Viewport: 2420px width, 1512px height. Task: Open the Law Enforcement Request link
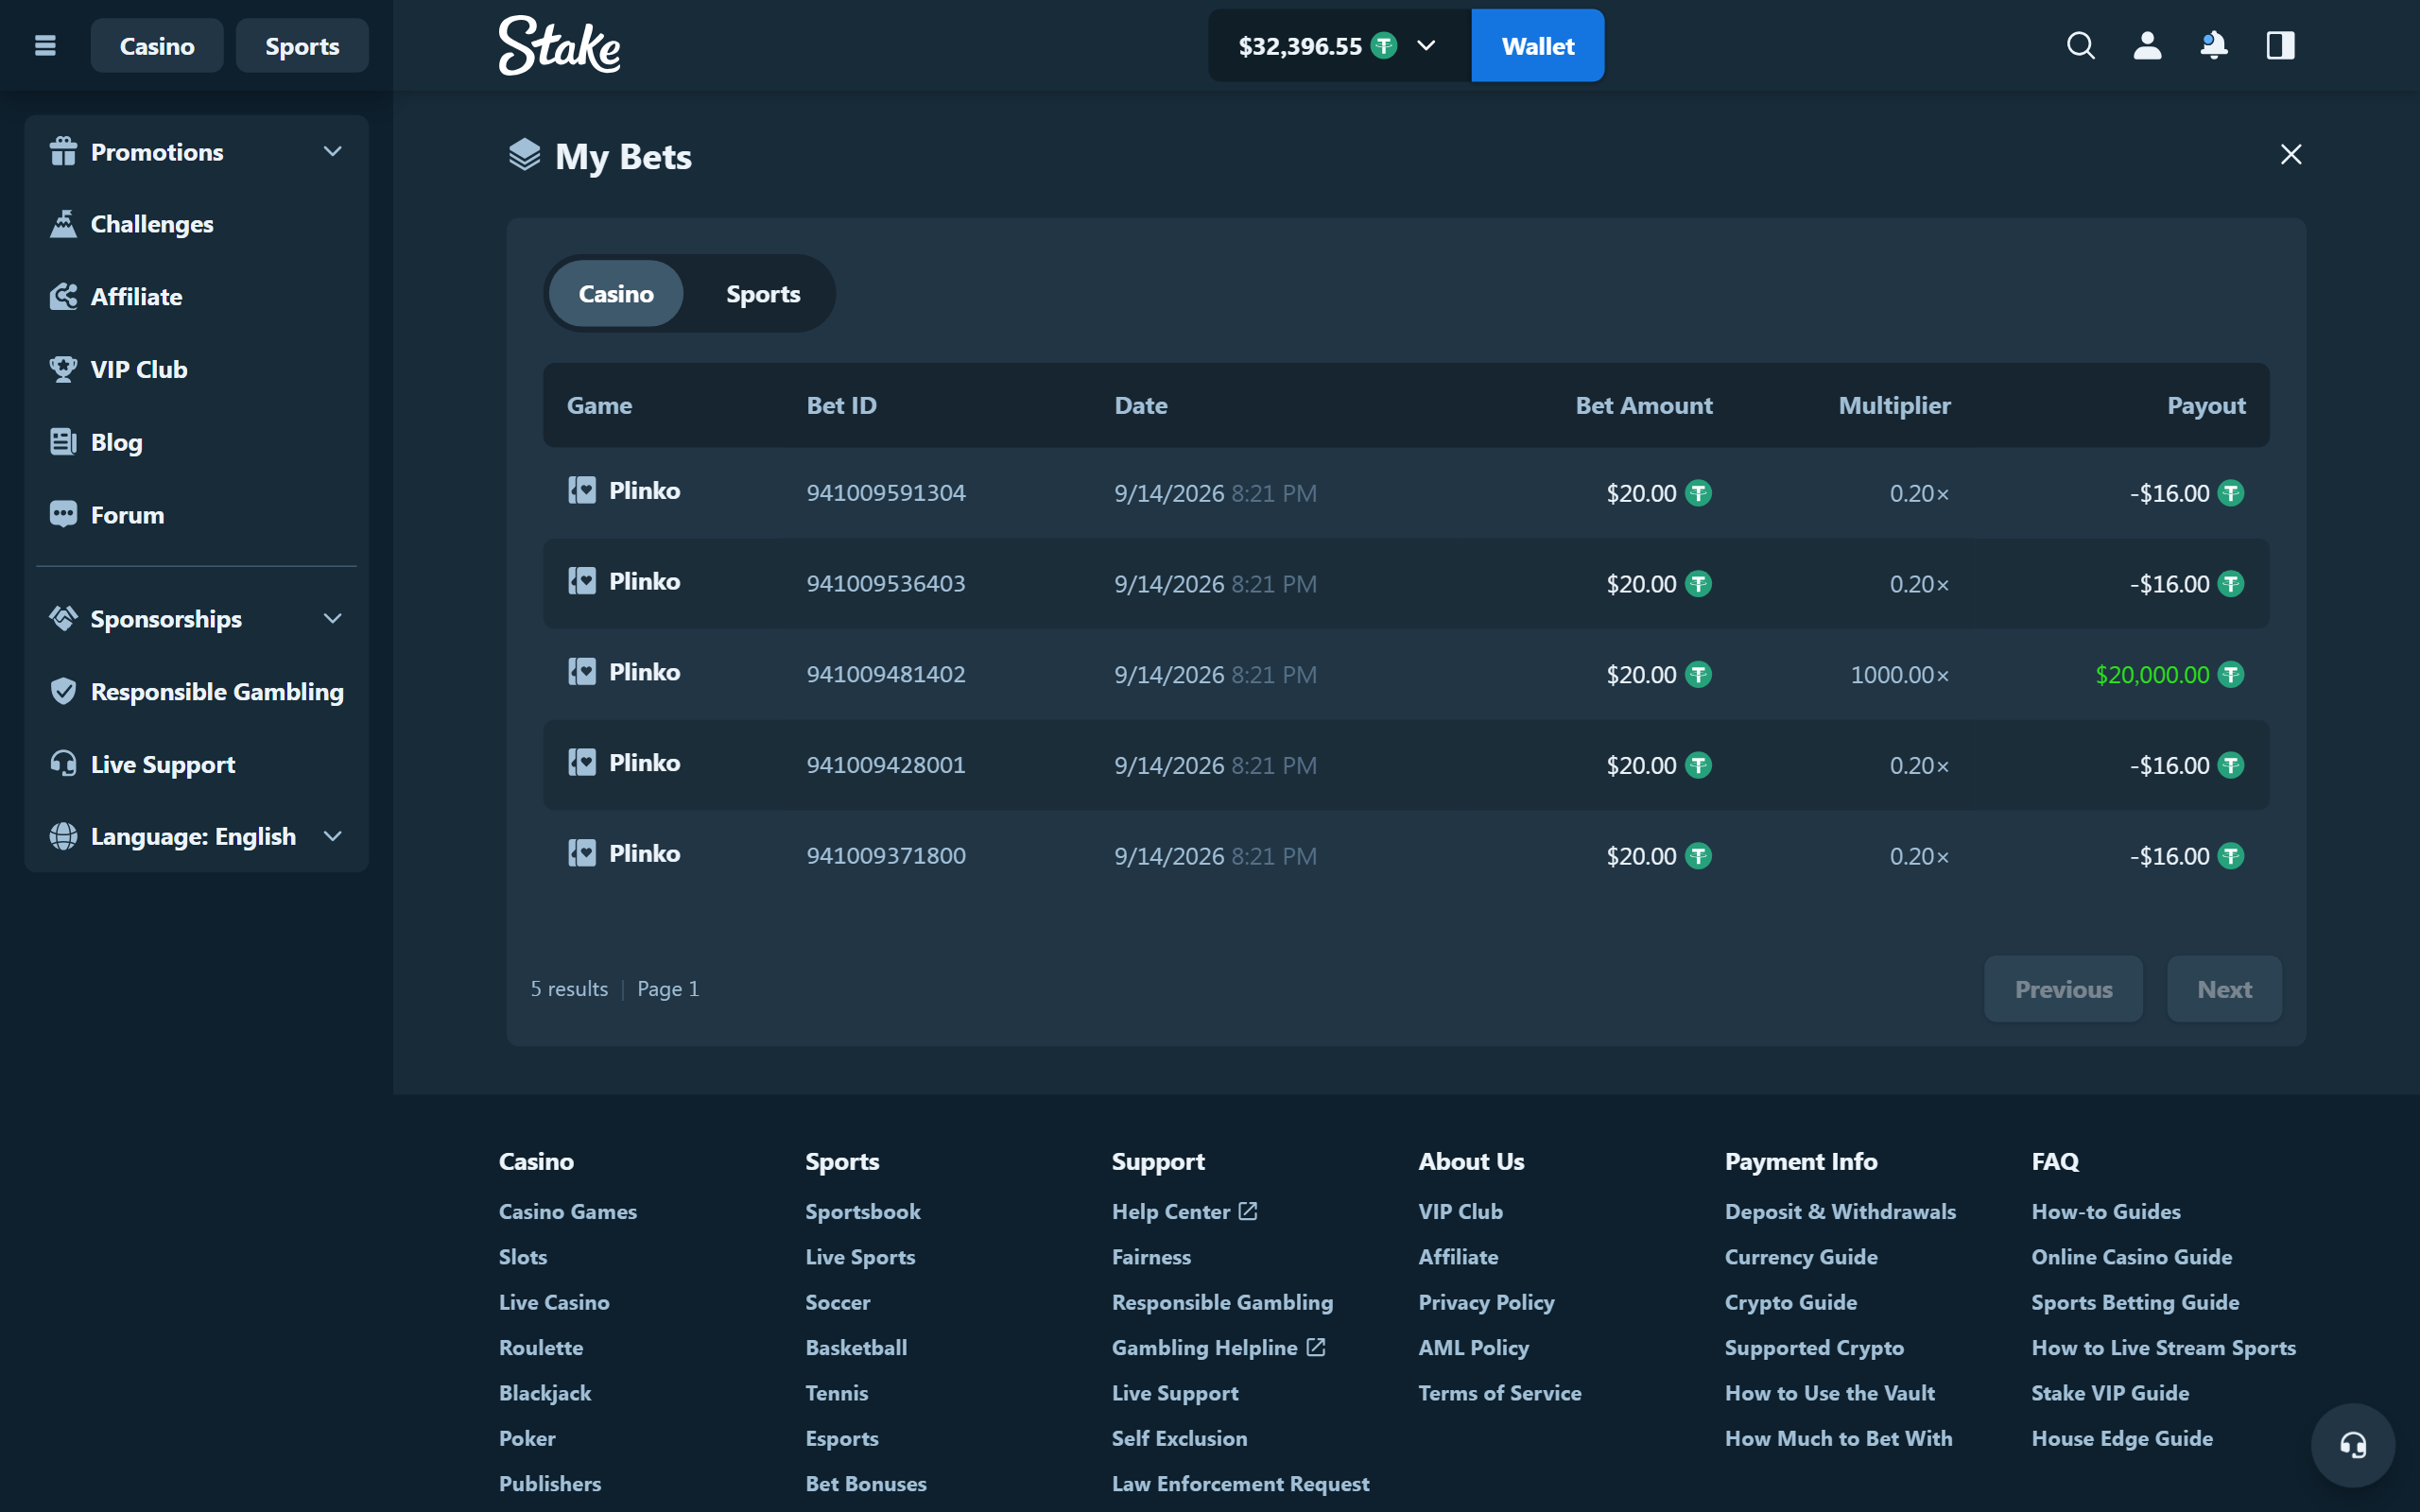tap(1240, 1483)
